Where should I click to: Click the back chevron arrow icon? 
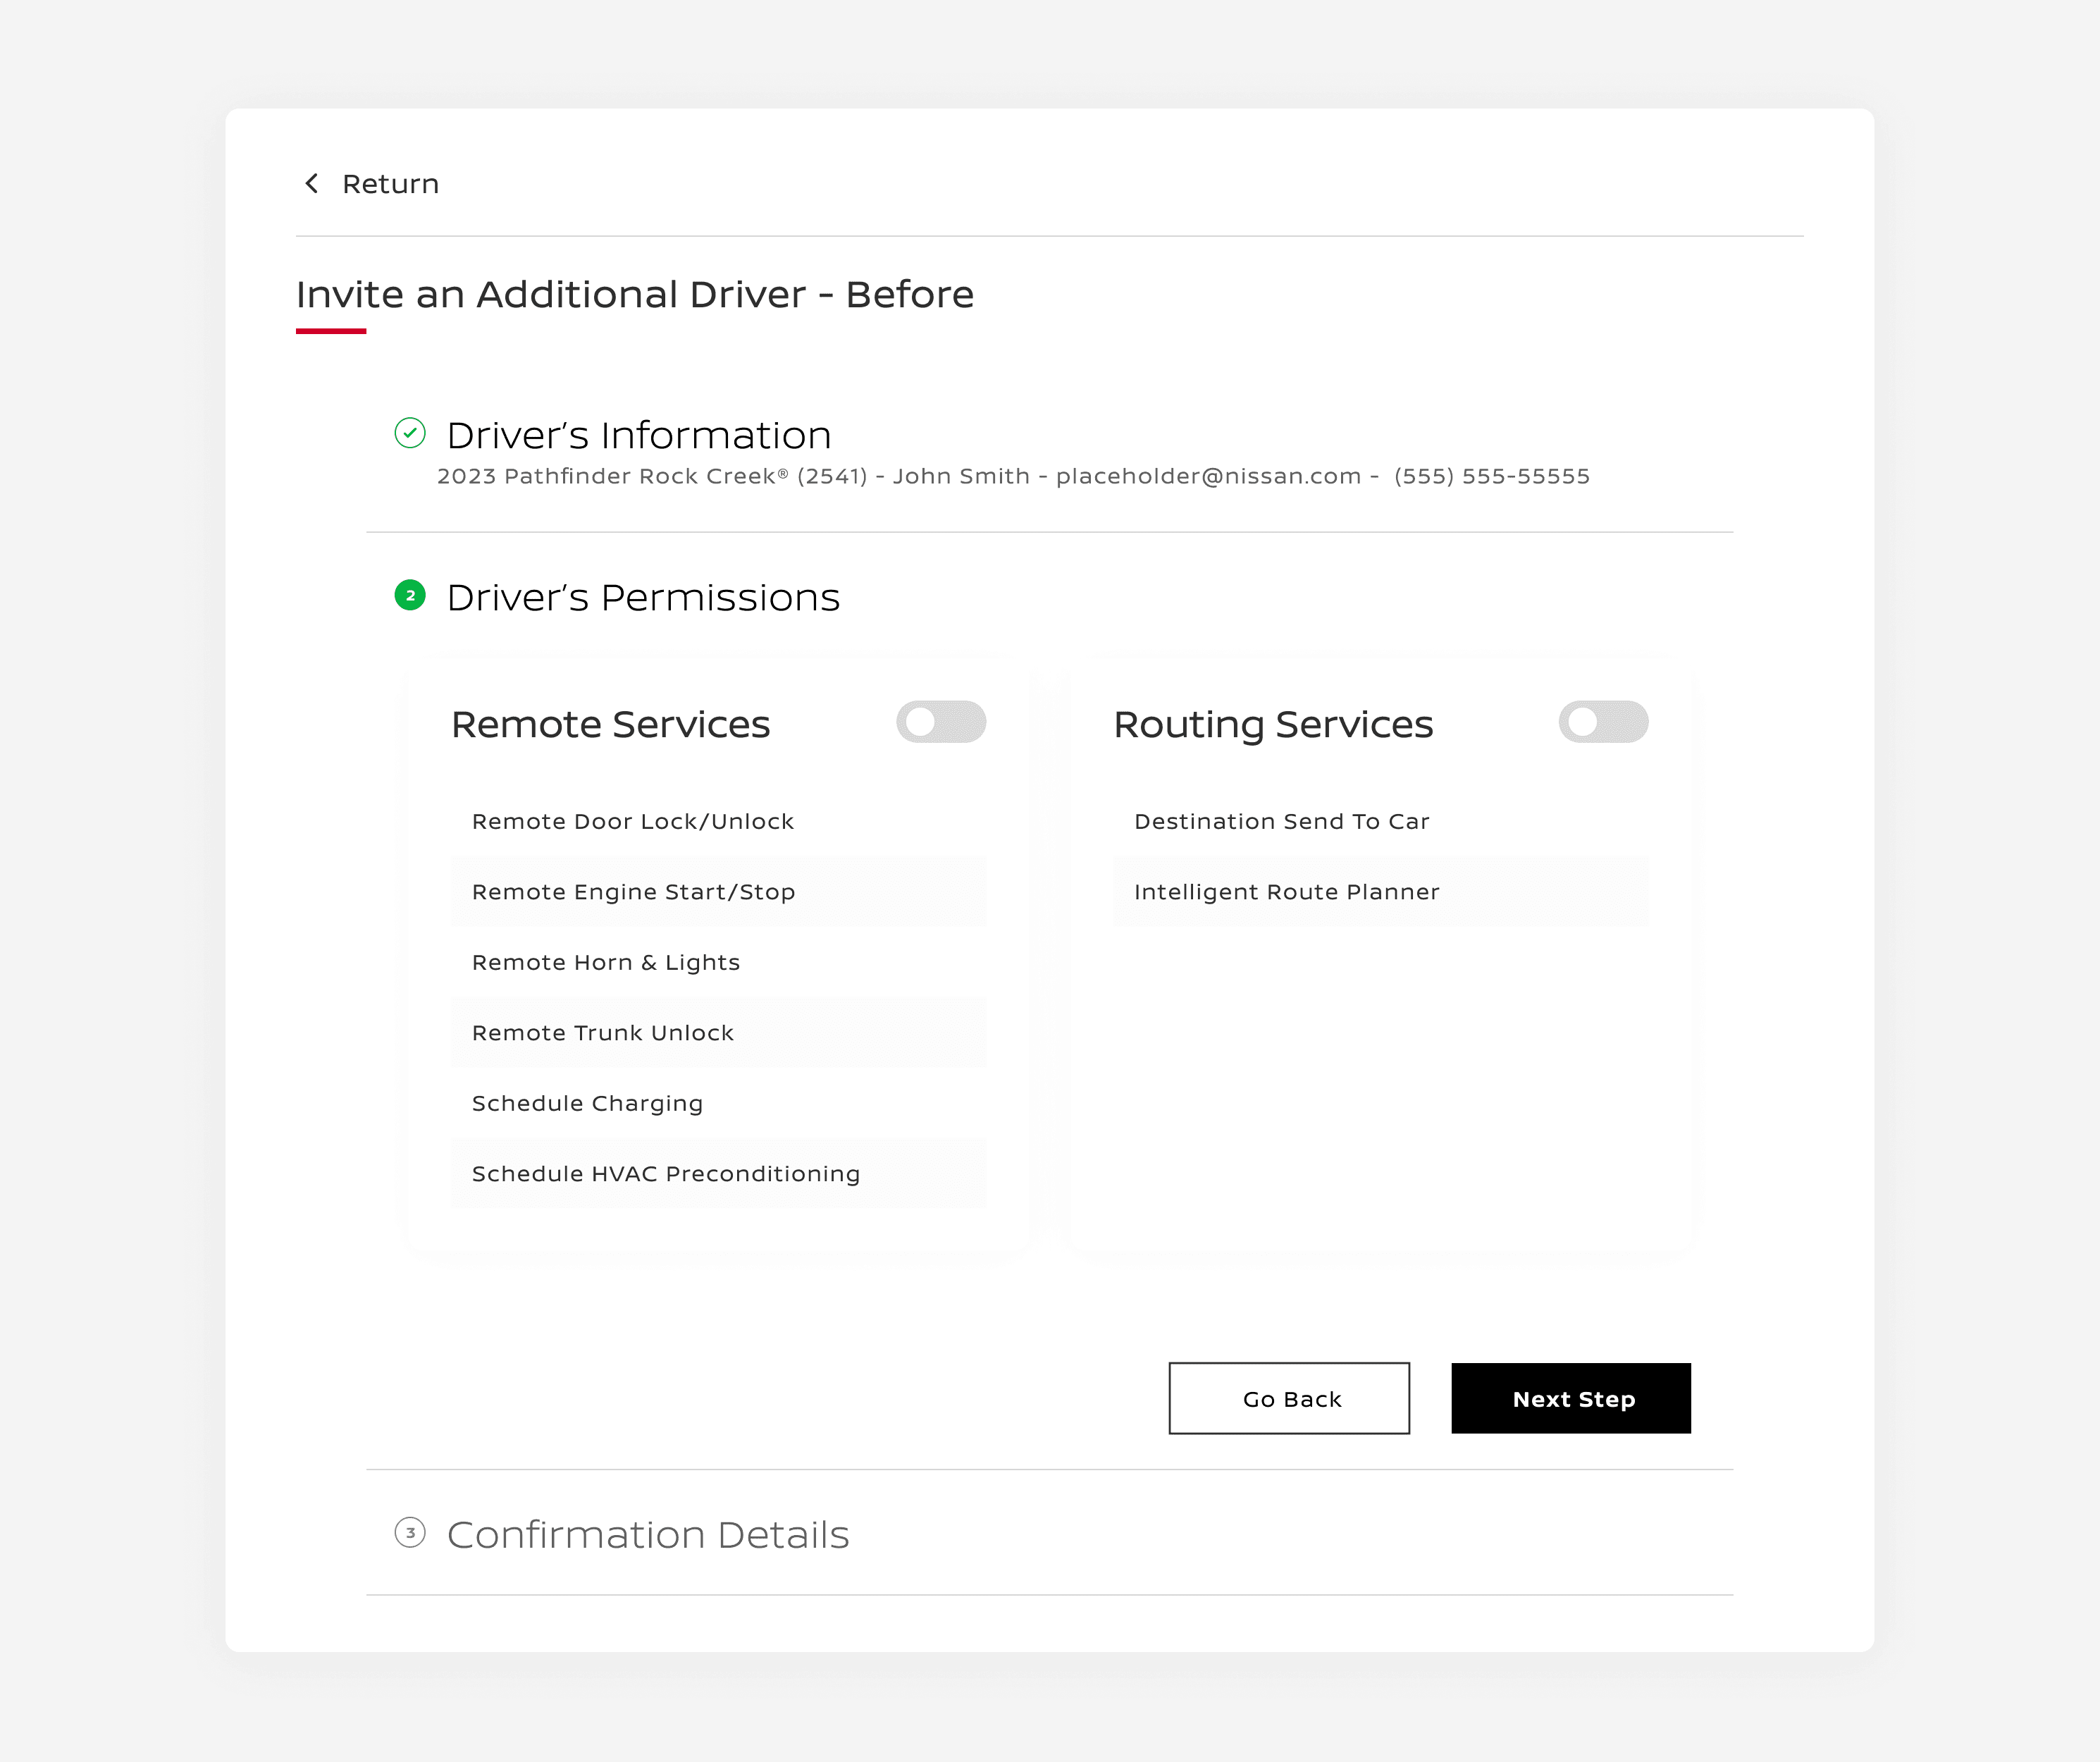coord(312,183)
